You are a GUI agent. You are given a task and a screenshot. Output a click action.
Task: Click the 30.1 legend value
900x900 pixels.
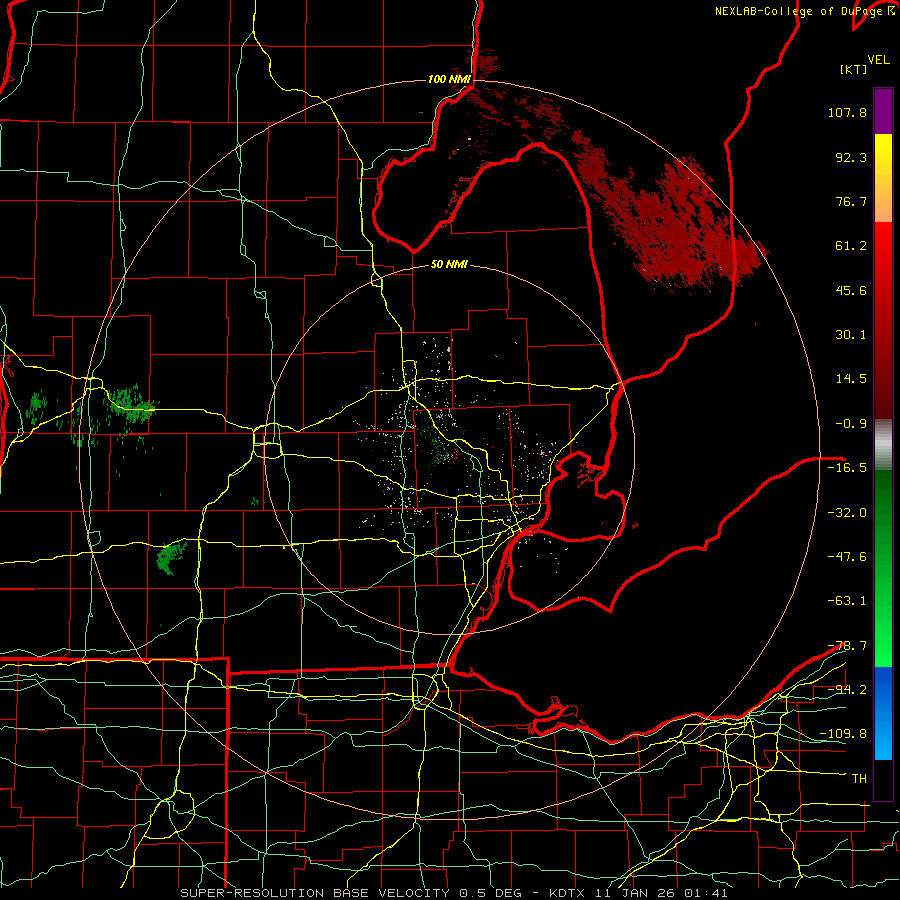tap(851, 335)
